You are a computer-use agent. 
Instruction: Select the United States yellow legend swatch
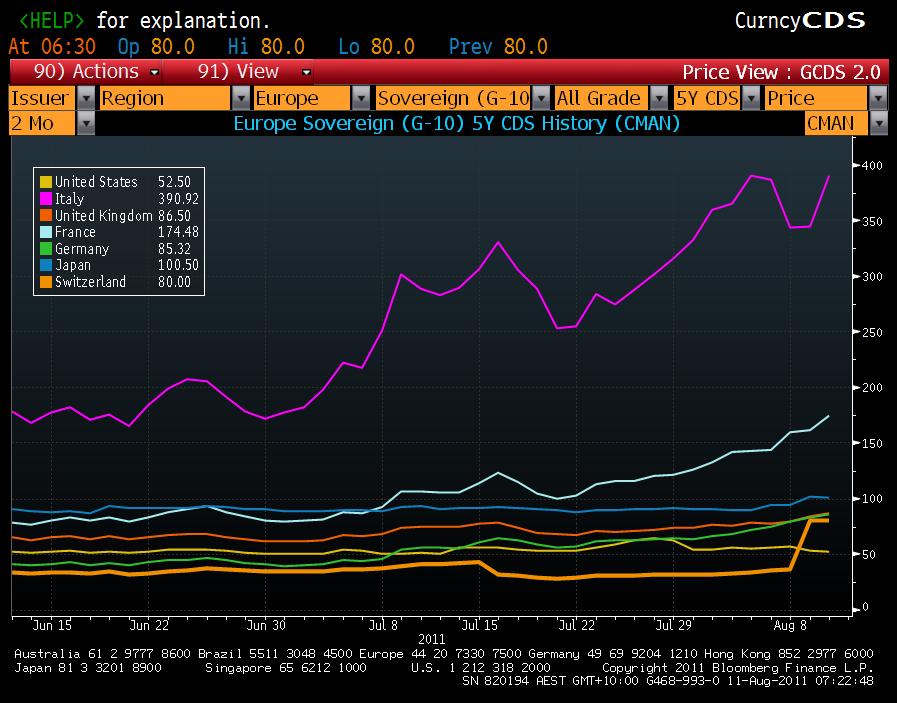point(45,182)
